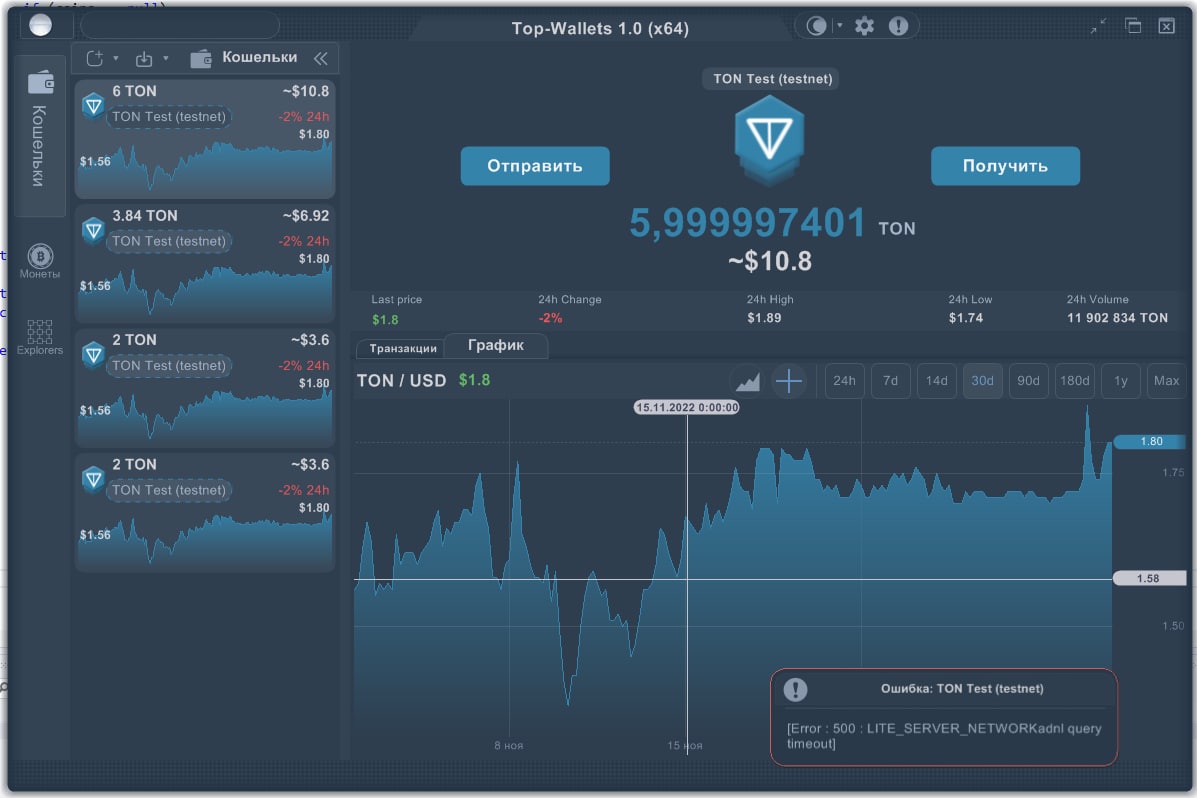Click the compact mode arrows icon in the title bar
Viewport: 1197px width, 798px height.
(1099, 27)
